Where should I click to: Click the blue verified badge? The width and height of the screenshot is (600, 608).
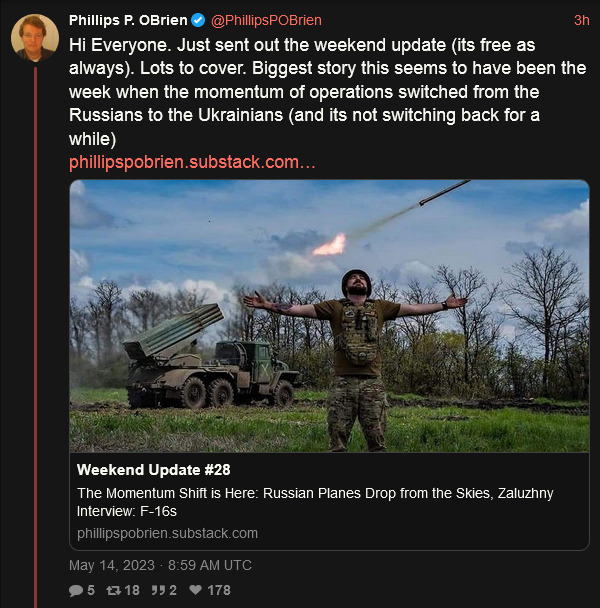[x=199, y=20]
